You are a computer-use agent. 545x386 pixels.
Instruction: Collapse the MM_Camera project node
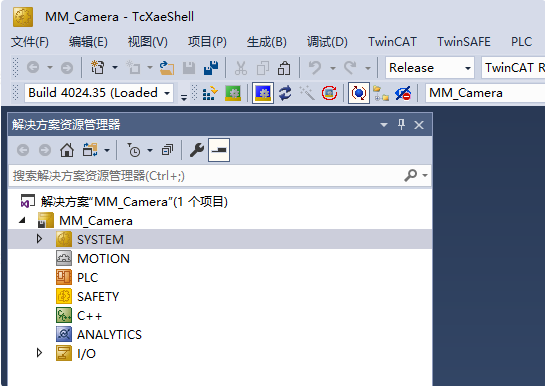[23, 220]
